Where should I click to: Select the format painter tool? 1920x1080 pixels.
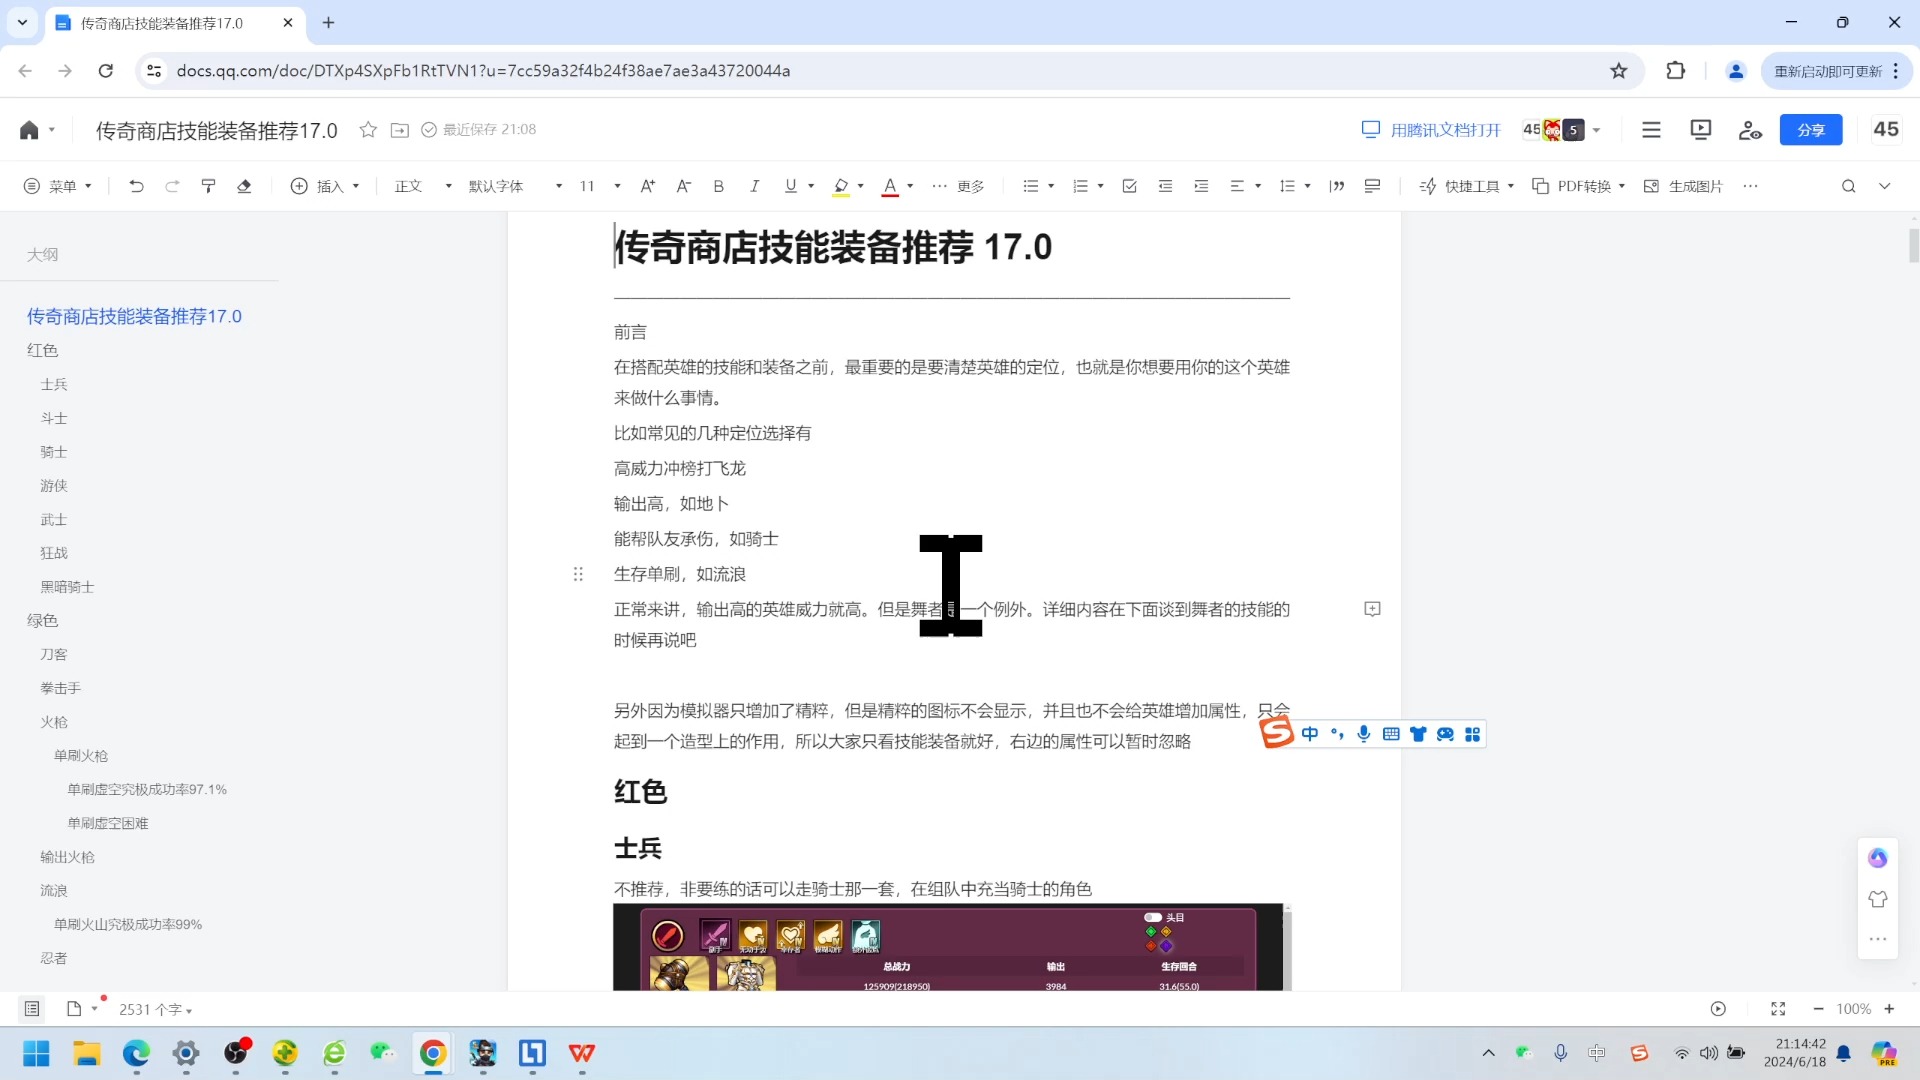(208, 186)
